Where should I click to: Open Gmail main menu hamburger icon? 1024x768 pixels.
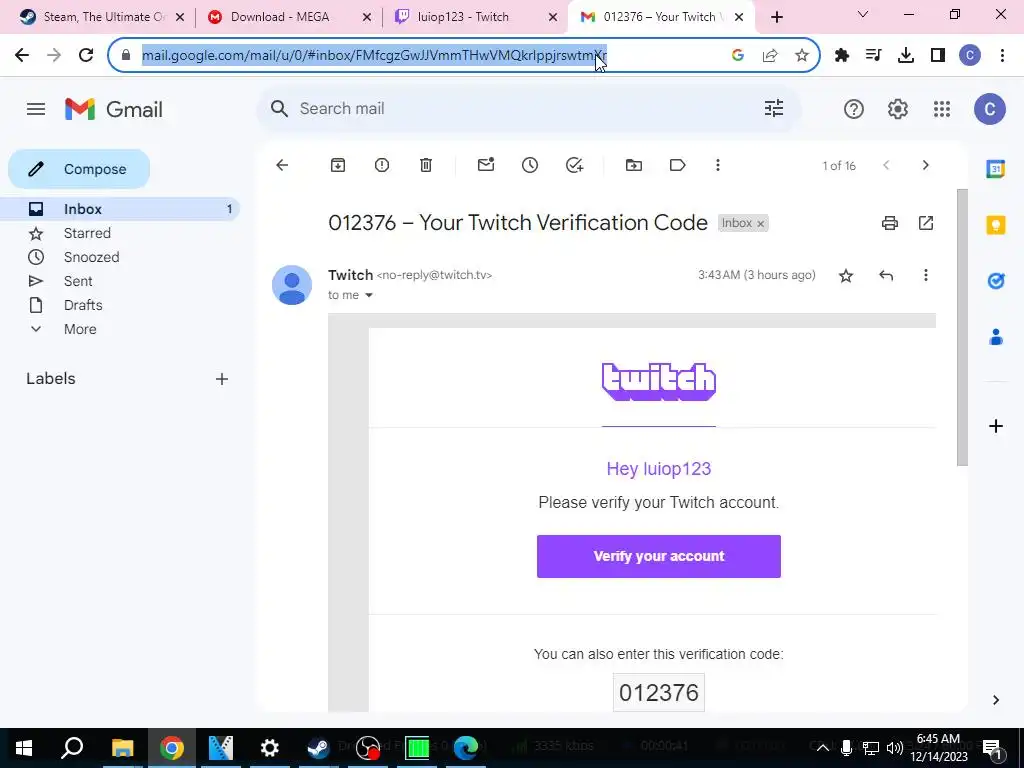pyautogui.click(x=36, y=109)
